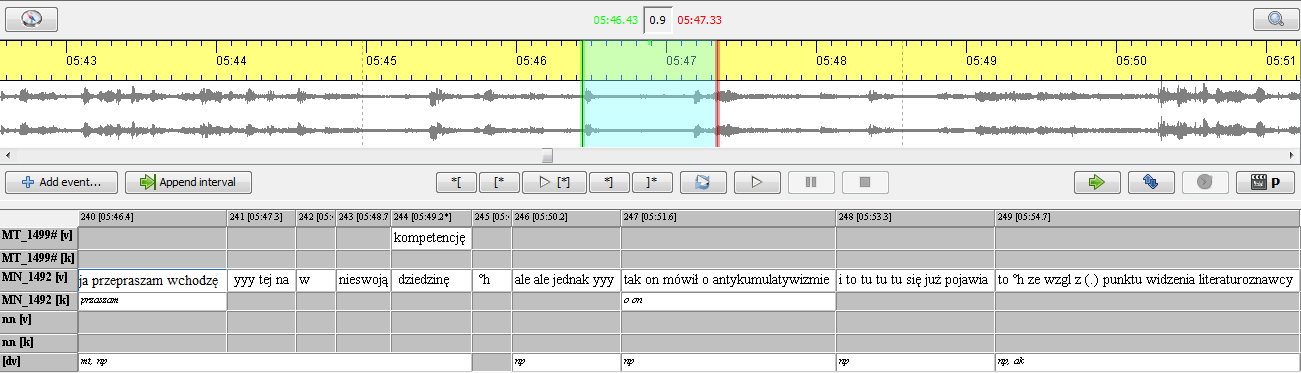Click the green arrow button near right

click(x=1097, y=182)
